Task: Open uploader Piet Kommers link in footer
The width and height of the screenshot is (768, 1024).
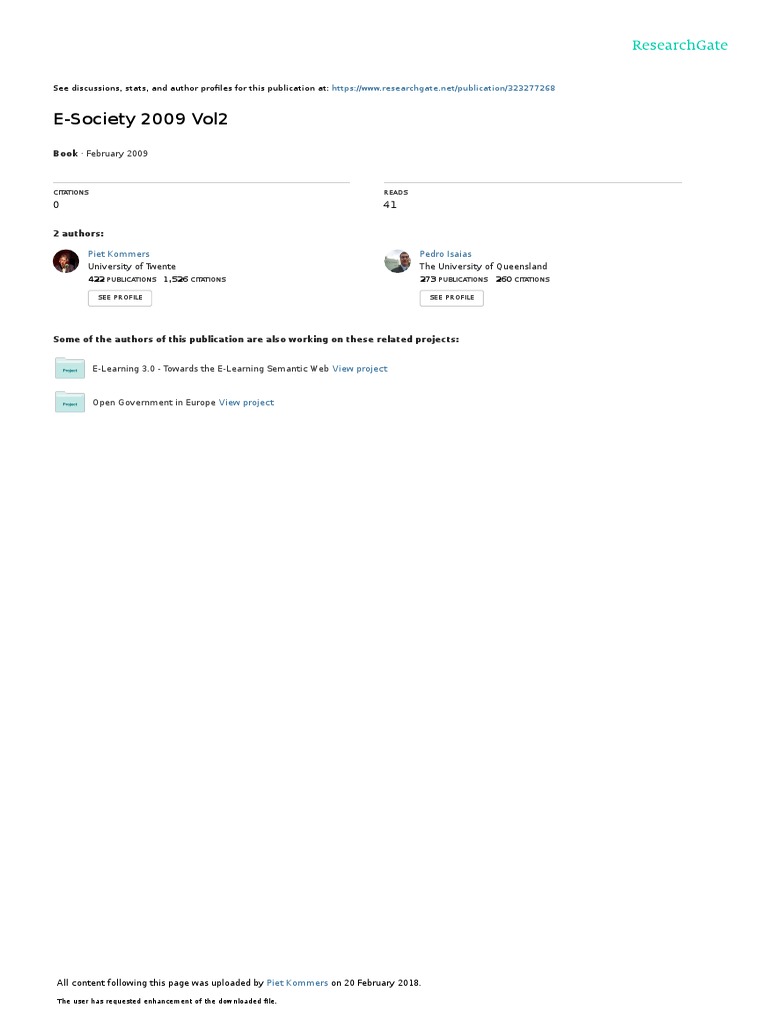Action: [x=297, y=983]
